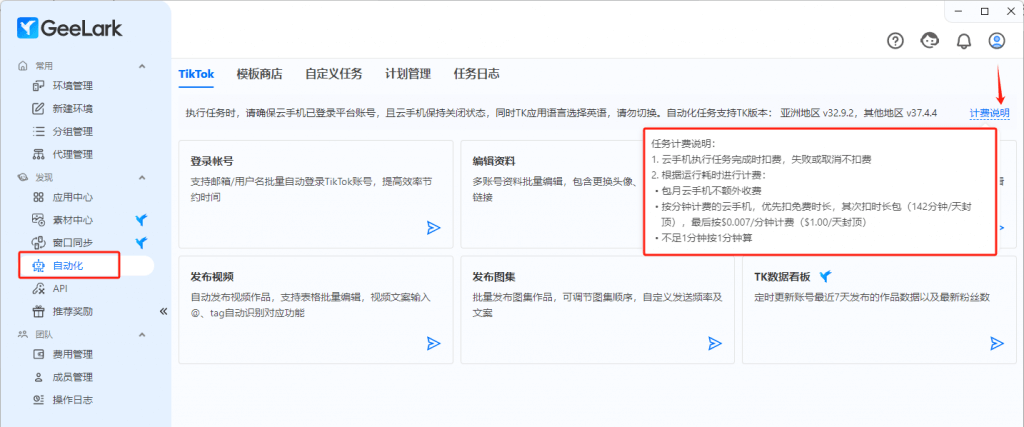Collapse the 团队 sidebar section
Viewport: 1024px width, 427px height.
[142, 335]
